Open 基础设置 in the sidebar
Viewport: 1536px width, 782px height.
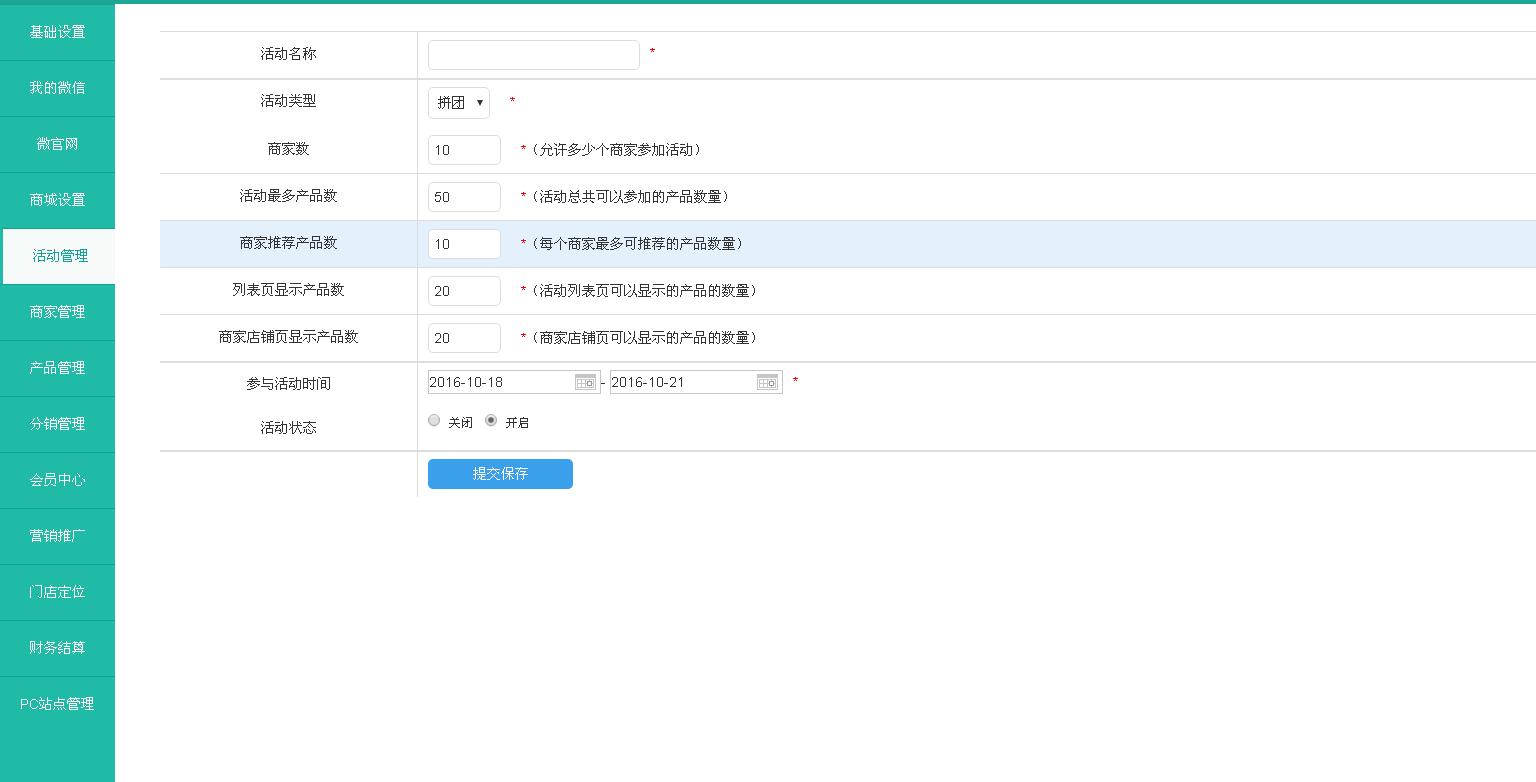[x=57, y=32]
